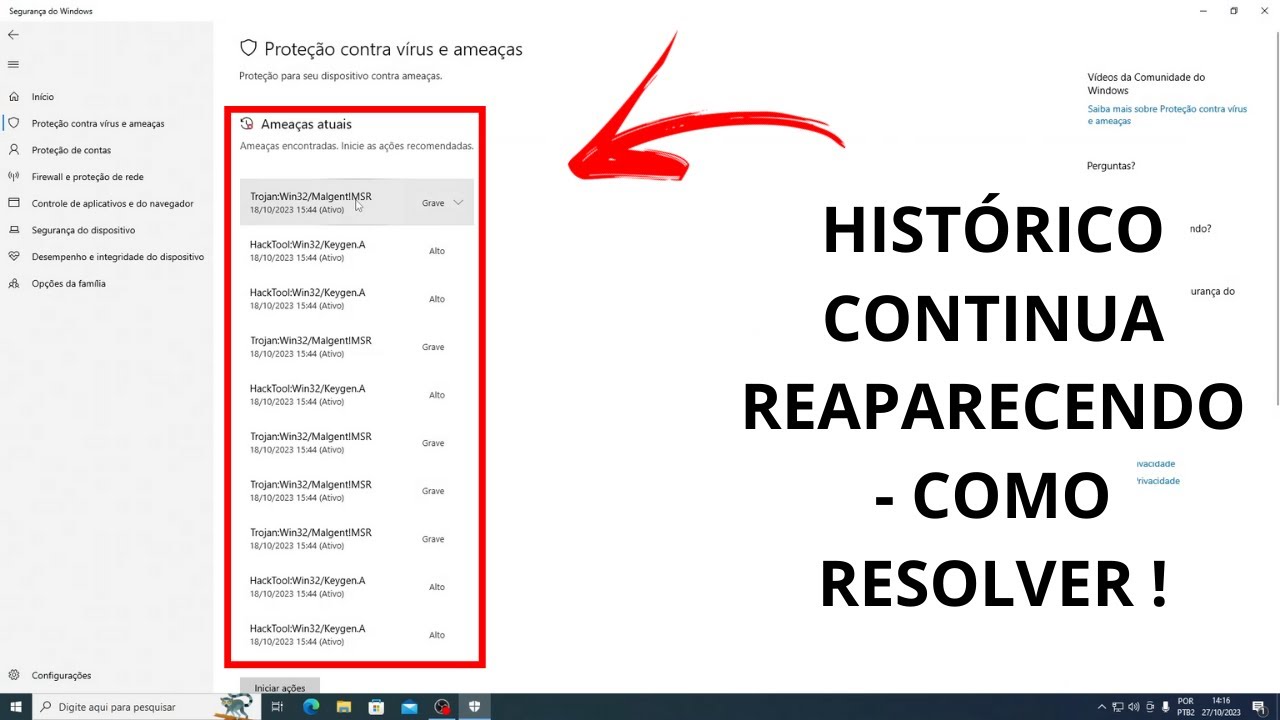Click the POR PTB2 language indicator
The height and width of the screenshot is (720, 1280).
pos(1186,707)
